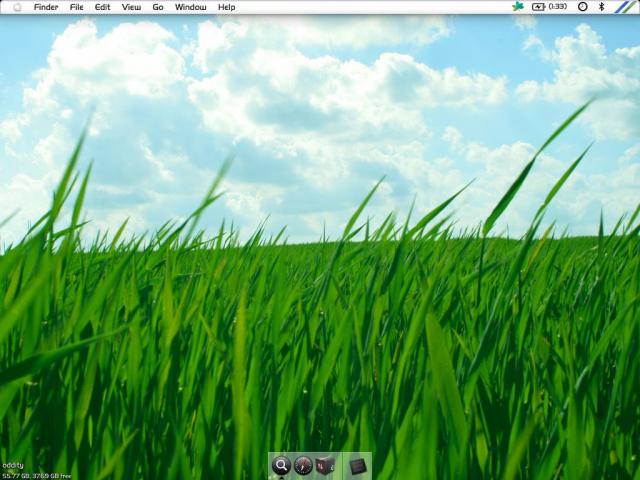
Task: Open the Help menu
Action: pos(227,7)
